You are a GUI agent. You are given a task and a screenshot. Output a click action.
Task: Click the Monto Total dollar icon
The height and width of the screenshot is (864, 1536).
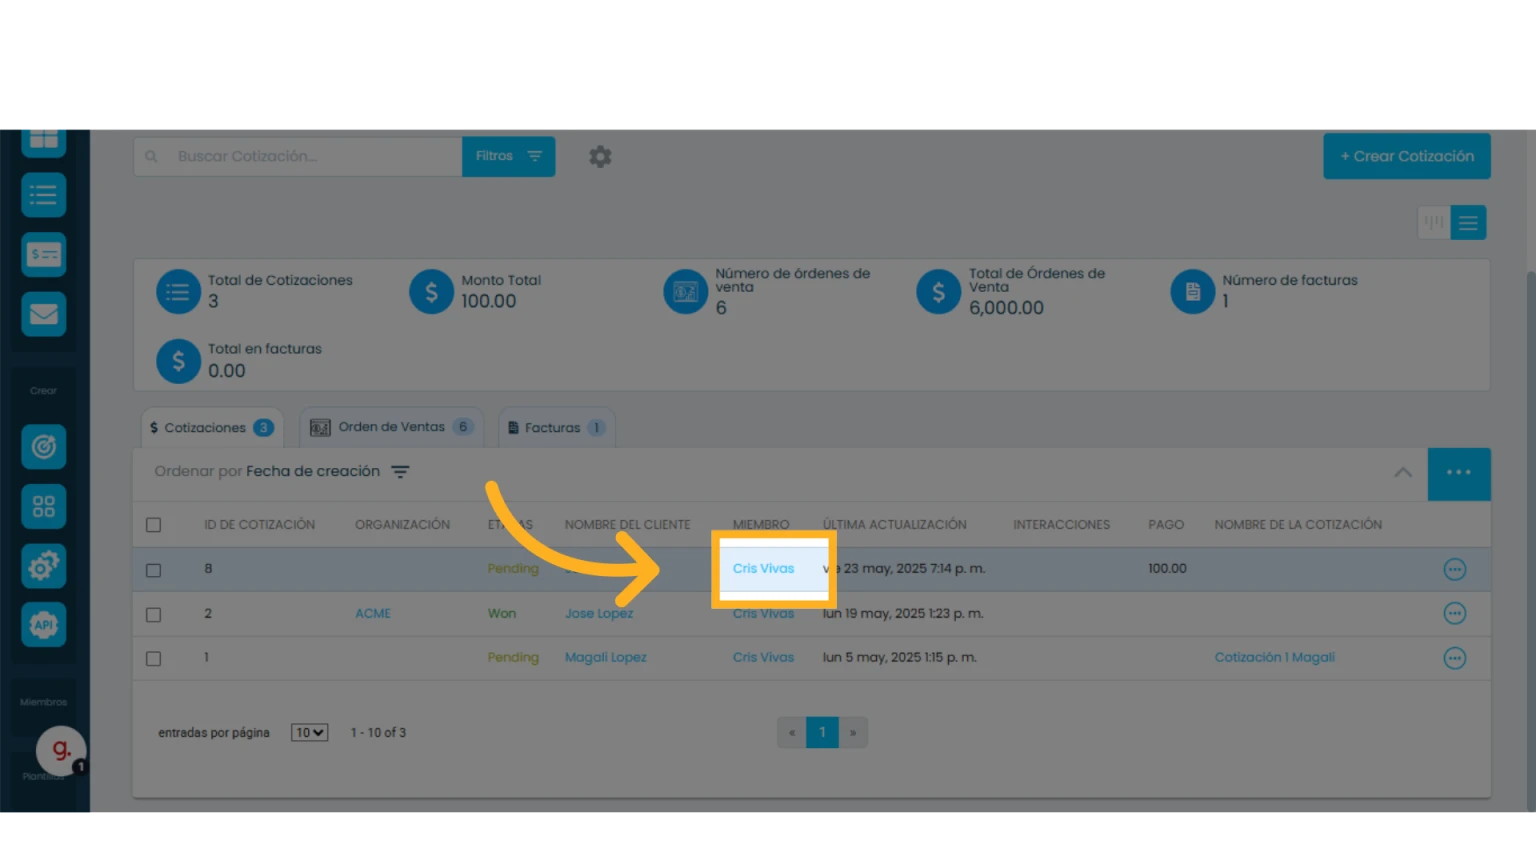tap(431, 292)
